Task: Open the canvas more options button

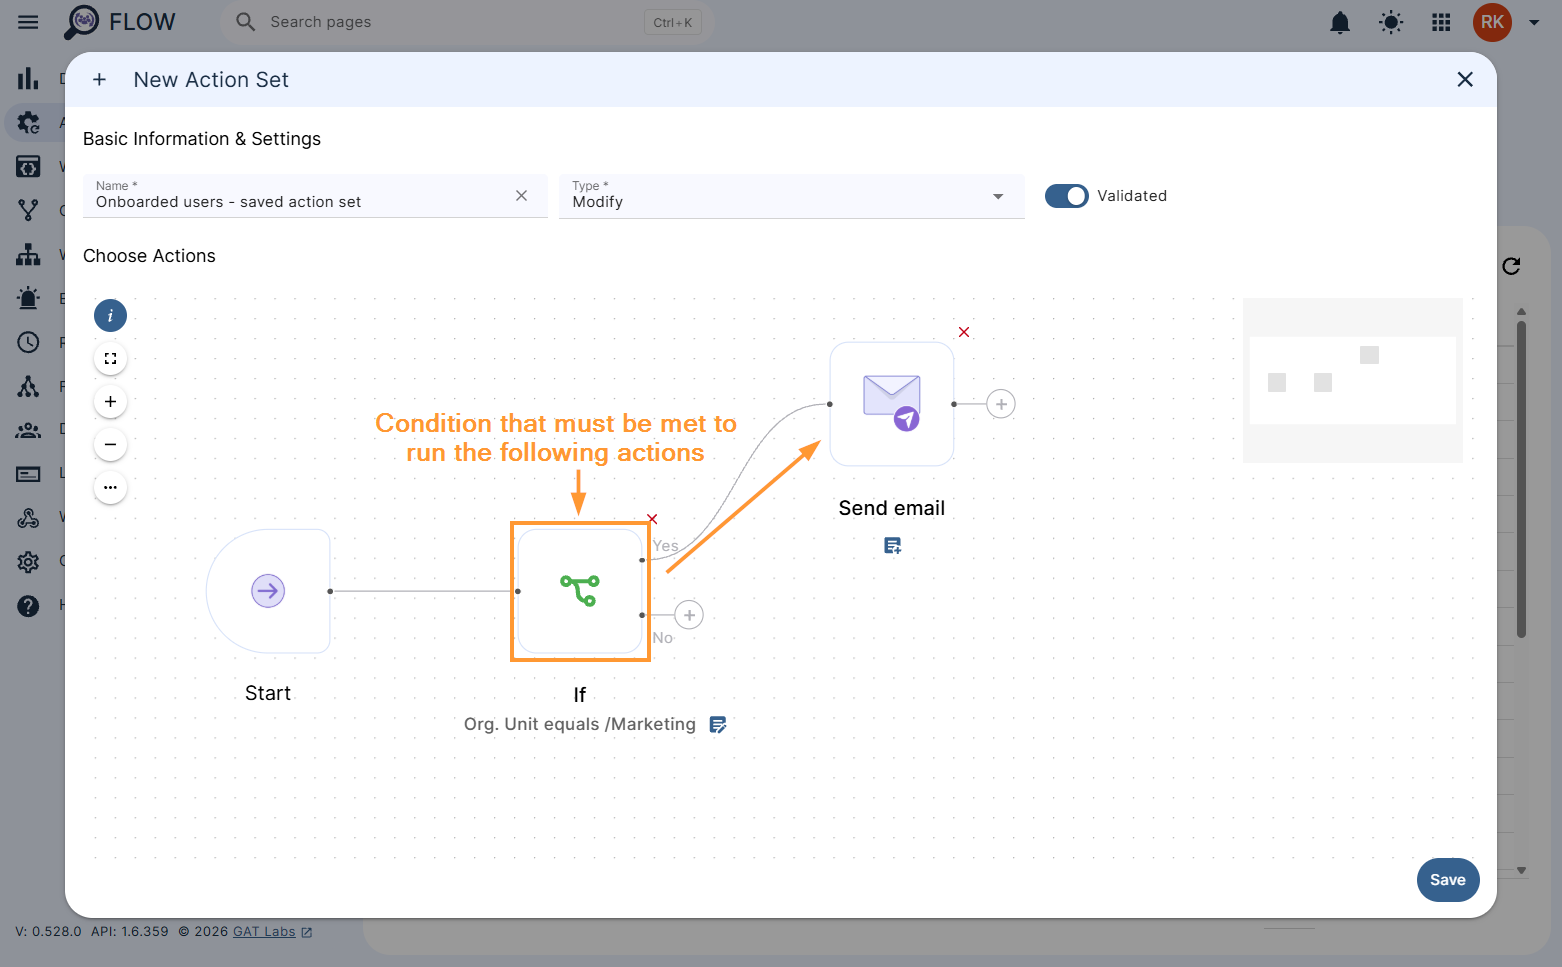Action: 110,487
